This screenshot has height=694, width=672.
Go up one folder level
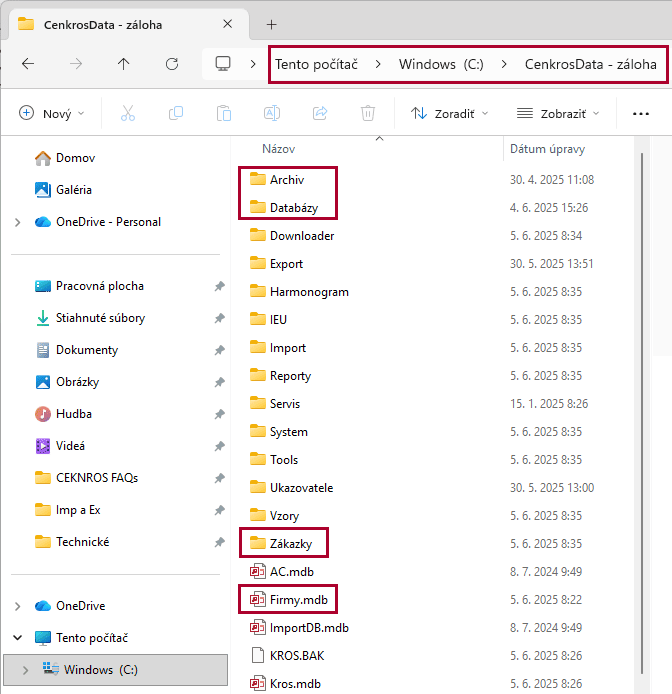tap(124, 64)
